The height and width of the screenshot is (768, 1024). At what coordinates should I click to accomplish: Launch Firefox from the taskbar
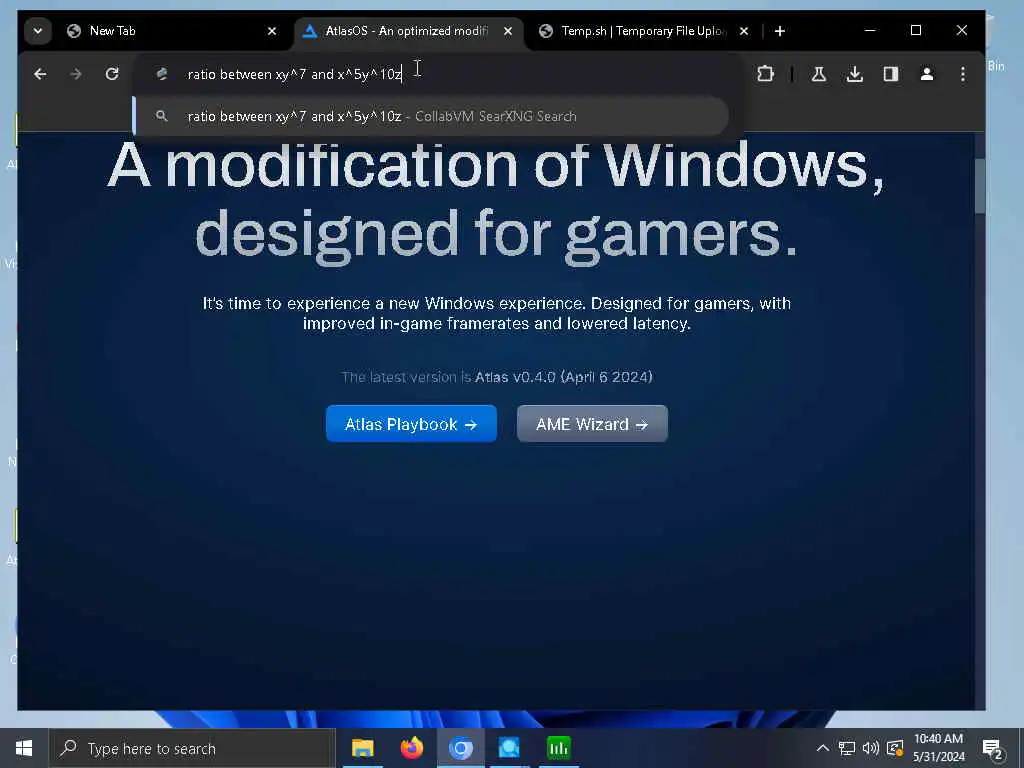click(411, 748)
